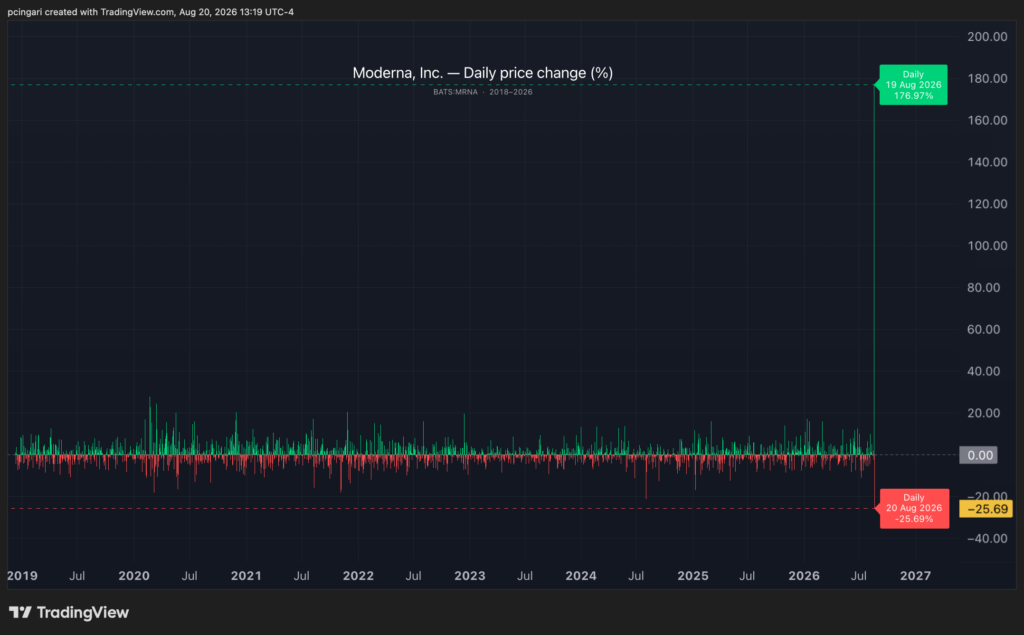Click the 2027 time axis label

point(916,576)
